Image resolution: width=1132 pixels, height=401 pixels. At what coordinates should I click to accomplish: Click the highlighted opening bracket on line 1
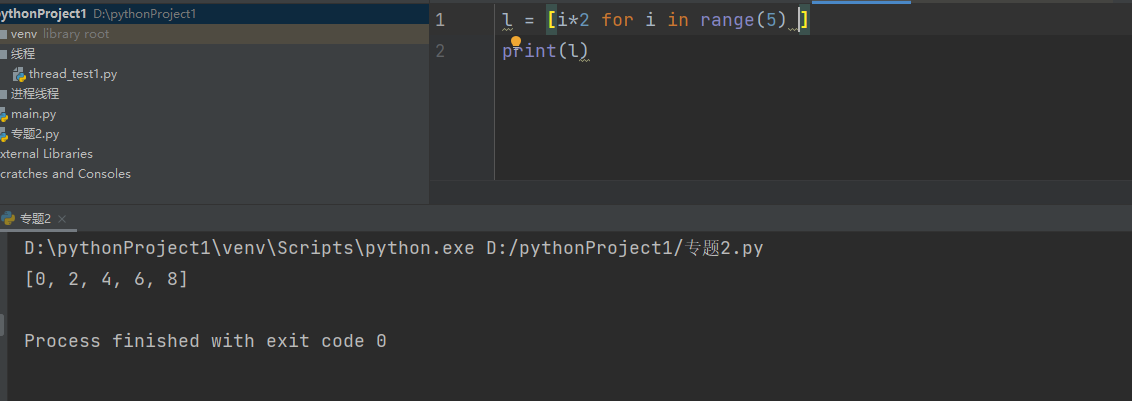552,20
